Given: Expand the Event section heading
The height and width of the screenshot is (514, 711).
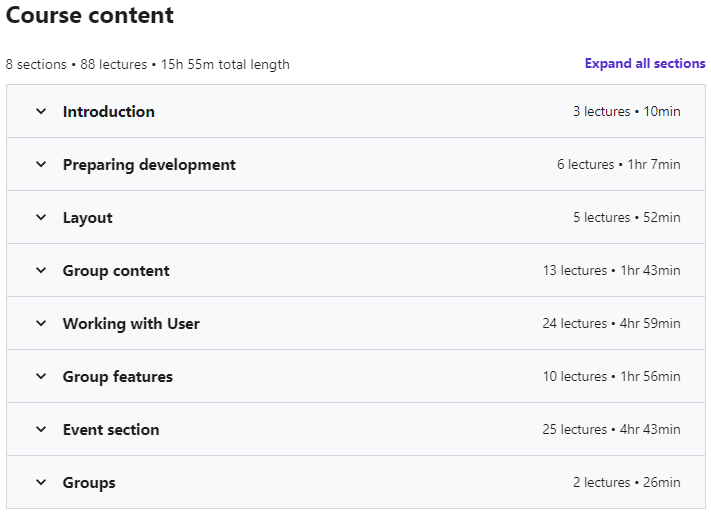Looking at the screenshot, I should click(x=111, y=430).
